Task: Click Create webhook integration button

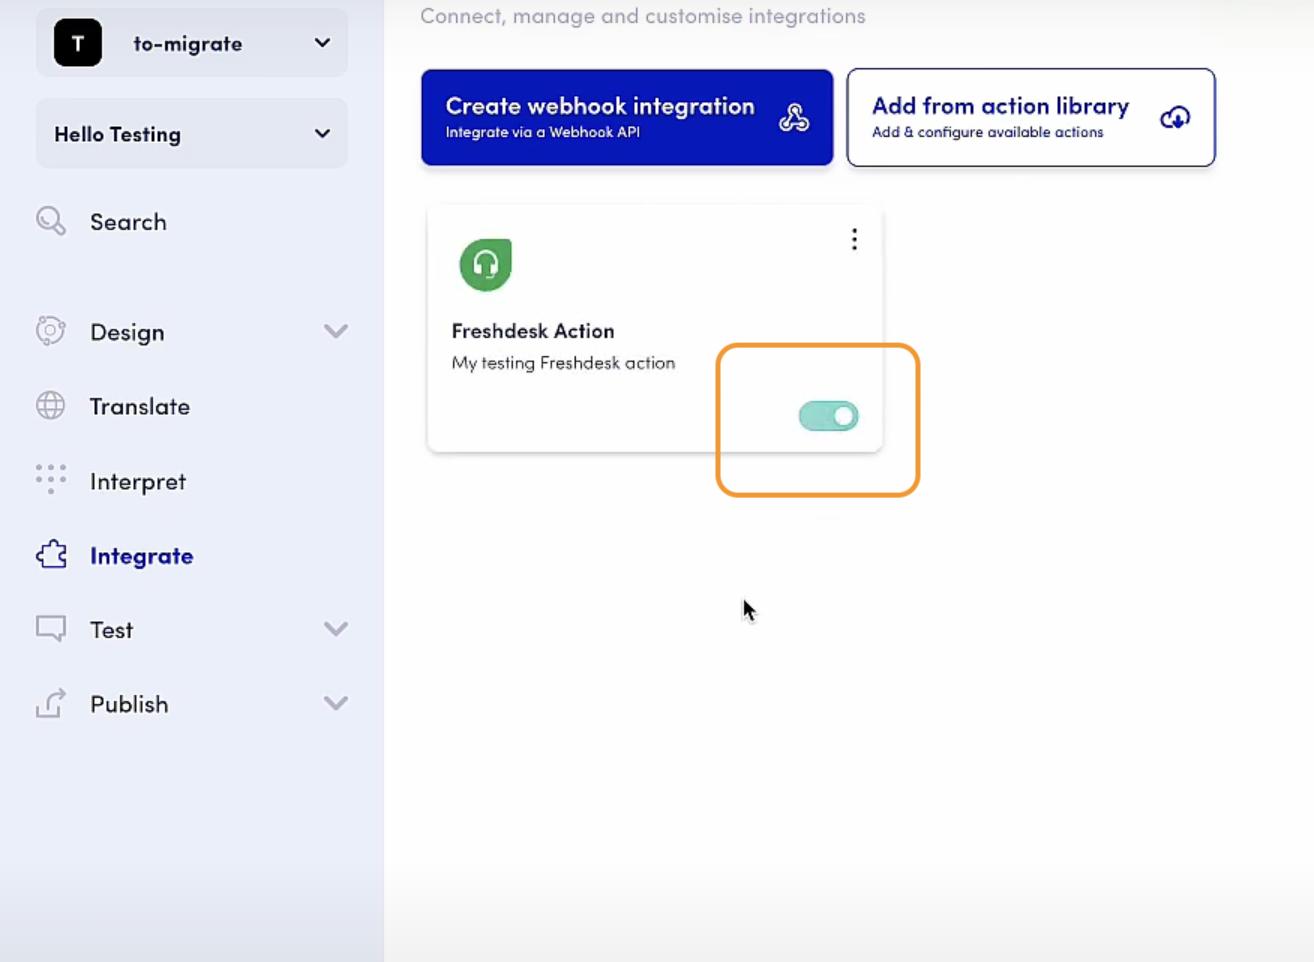Action: coord(627,117)
